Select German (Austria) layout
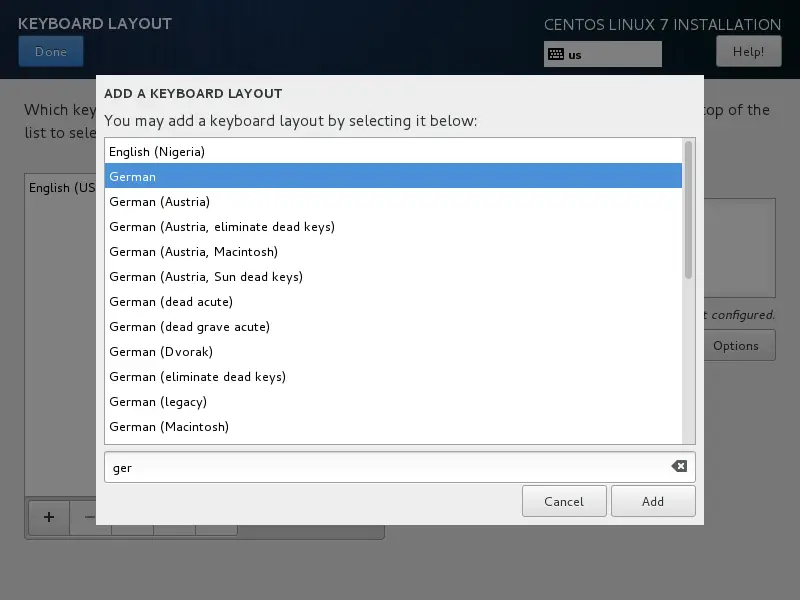 (x=393, y=202)
